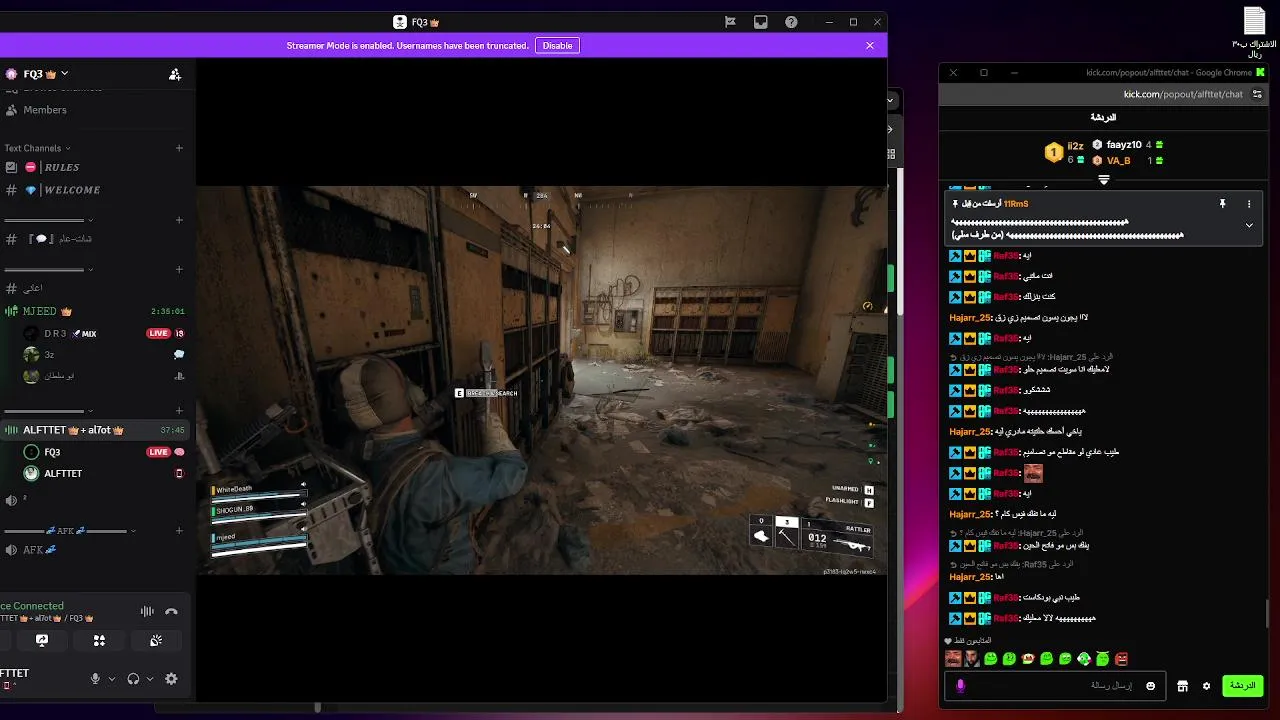The height and width of the screenshot is (720, 1280).
Task: Open 11RmS profile in pinned message
Action: tap(1016, 204)
